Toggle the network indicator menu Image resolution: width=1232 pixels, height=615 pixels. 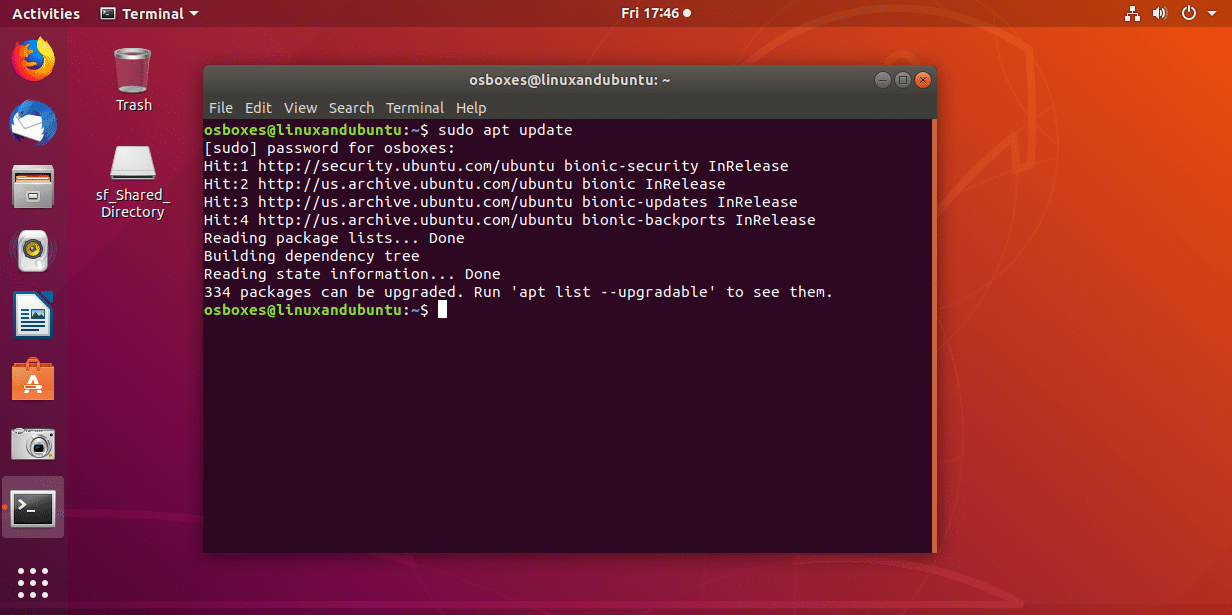[x=1134, y=13]
